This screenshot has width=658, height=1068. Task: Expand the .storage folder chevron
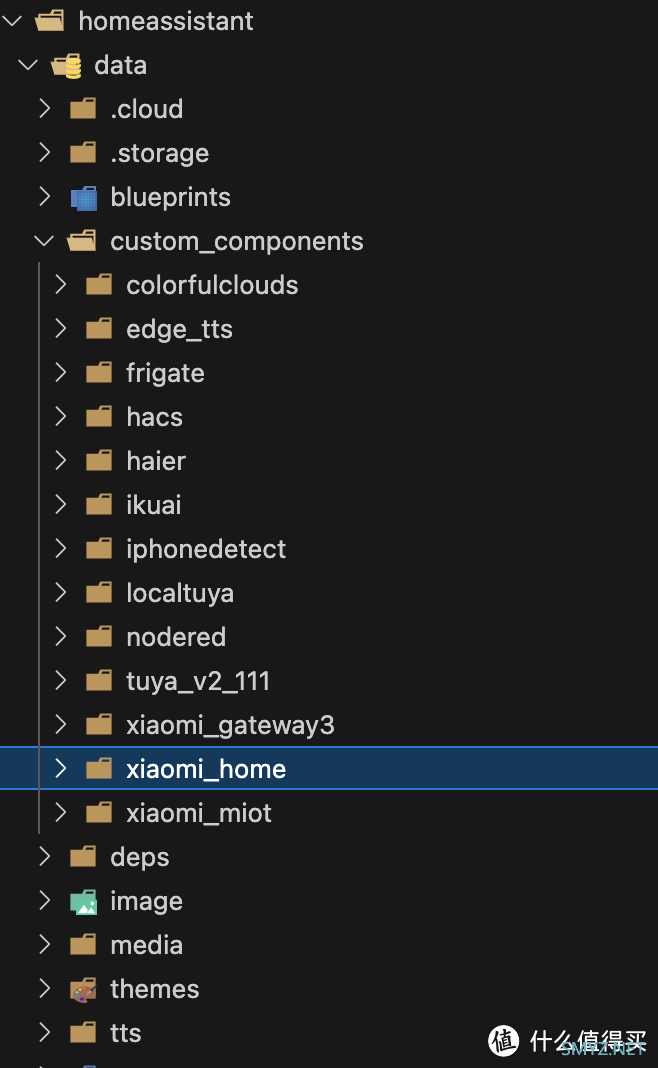pos(44,153)
